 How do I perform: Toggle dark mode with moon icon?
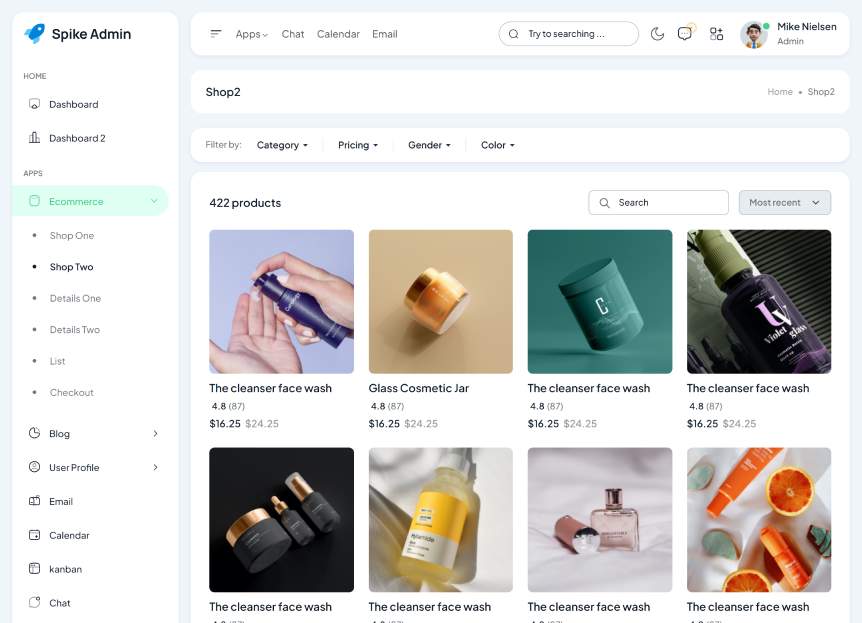coord(657,34)
